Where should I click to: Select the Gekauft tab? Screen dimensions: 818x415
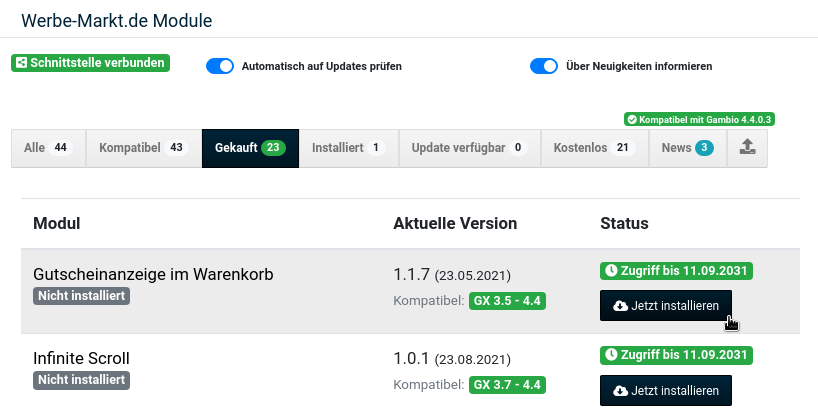[250, 148]
